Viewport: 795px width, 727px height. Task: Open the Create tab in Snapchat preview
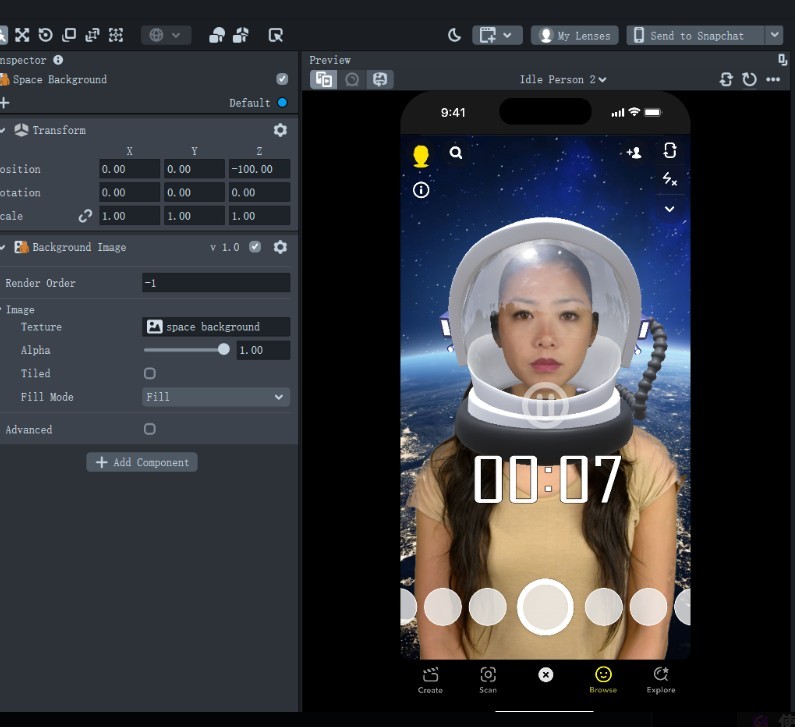pyautogui.click(x=430, y=680)
